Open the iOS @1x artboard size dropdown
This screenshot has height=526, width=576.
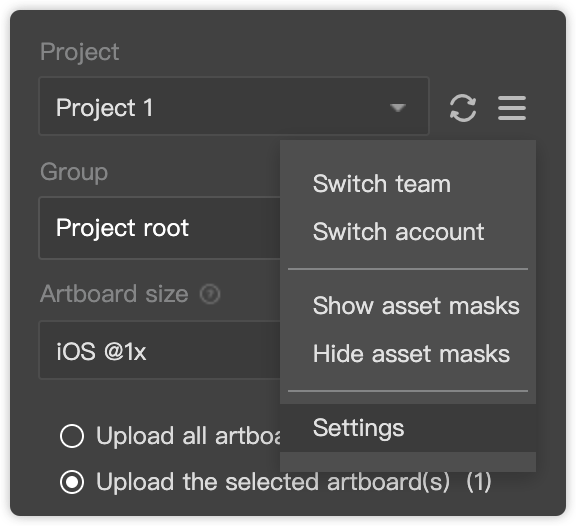159,350
